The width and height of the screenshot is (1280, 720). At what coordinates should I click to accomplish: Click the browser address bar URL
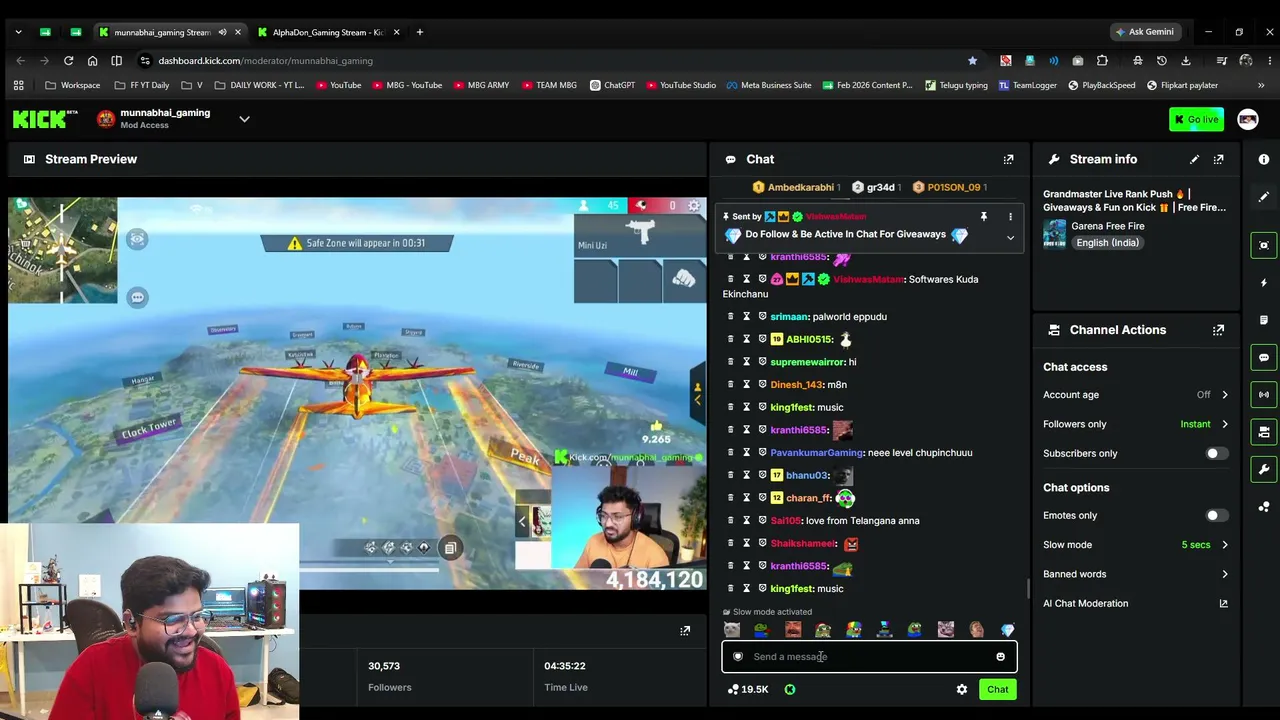coord(265,61)
